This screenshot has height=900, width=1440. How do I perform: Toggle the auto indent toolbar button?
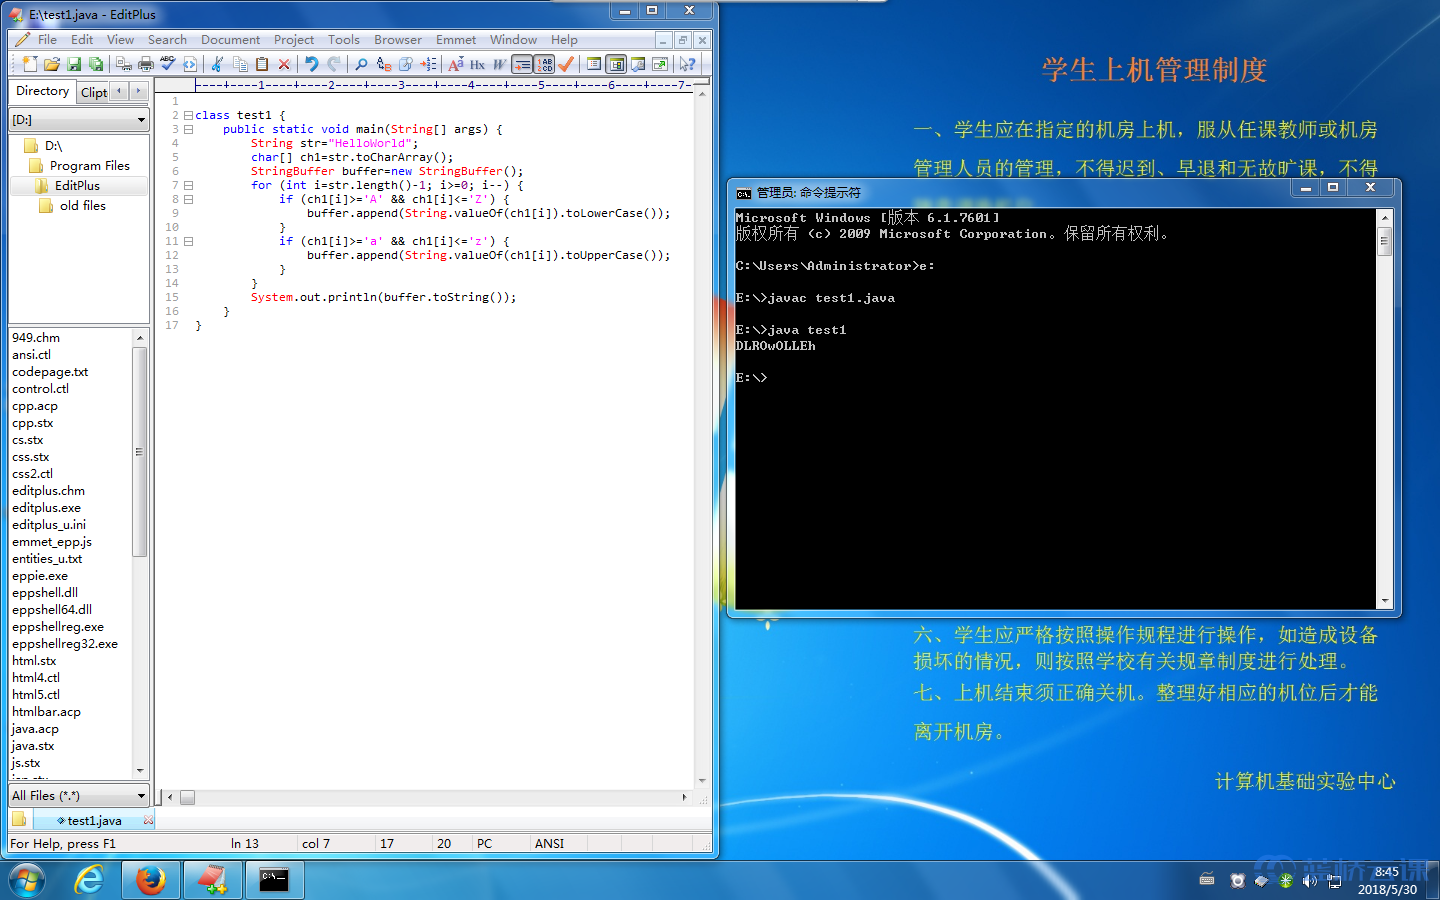522,64
